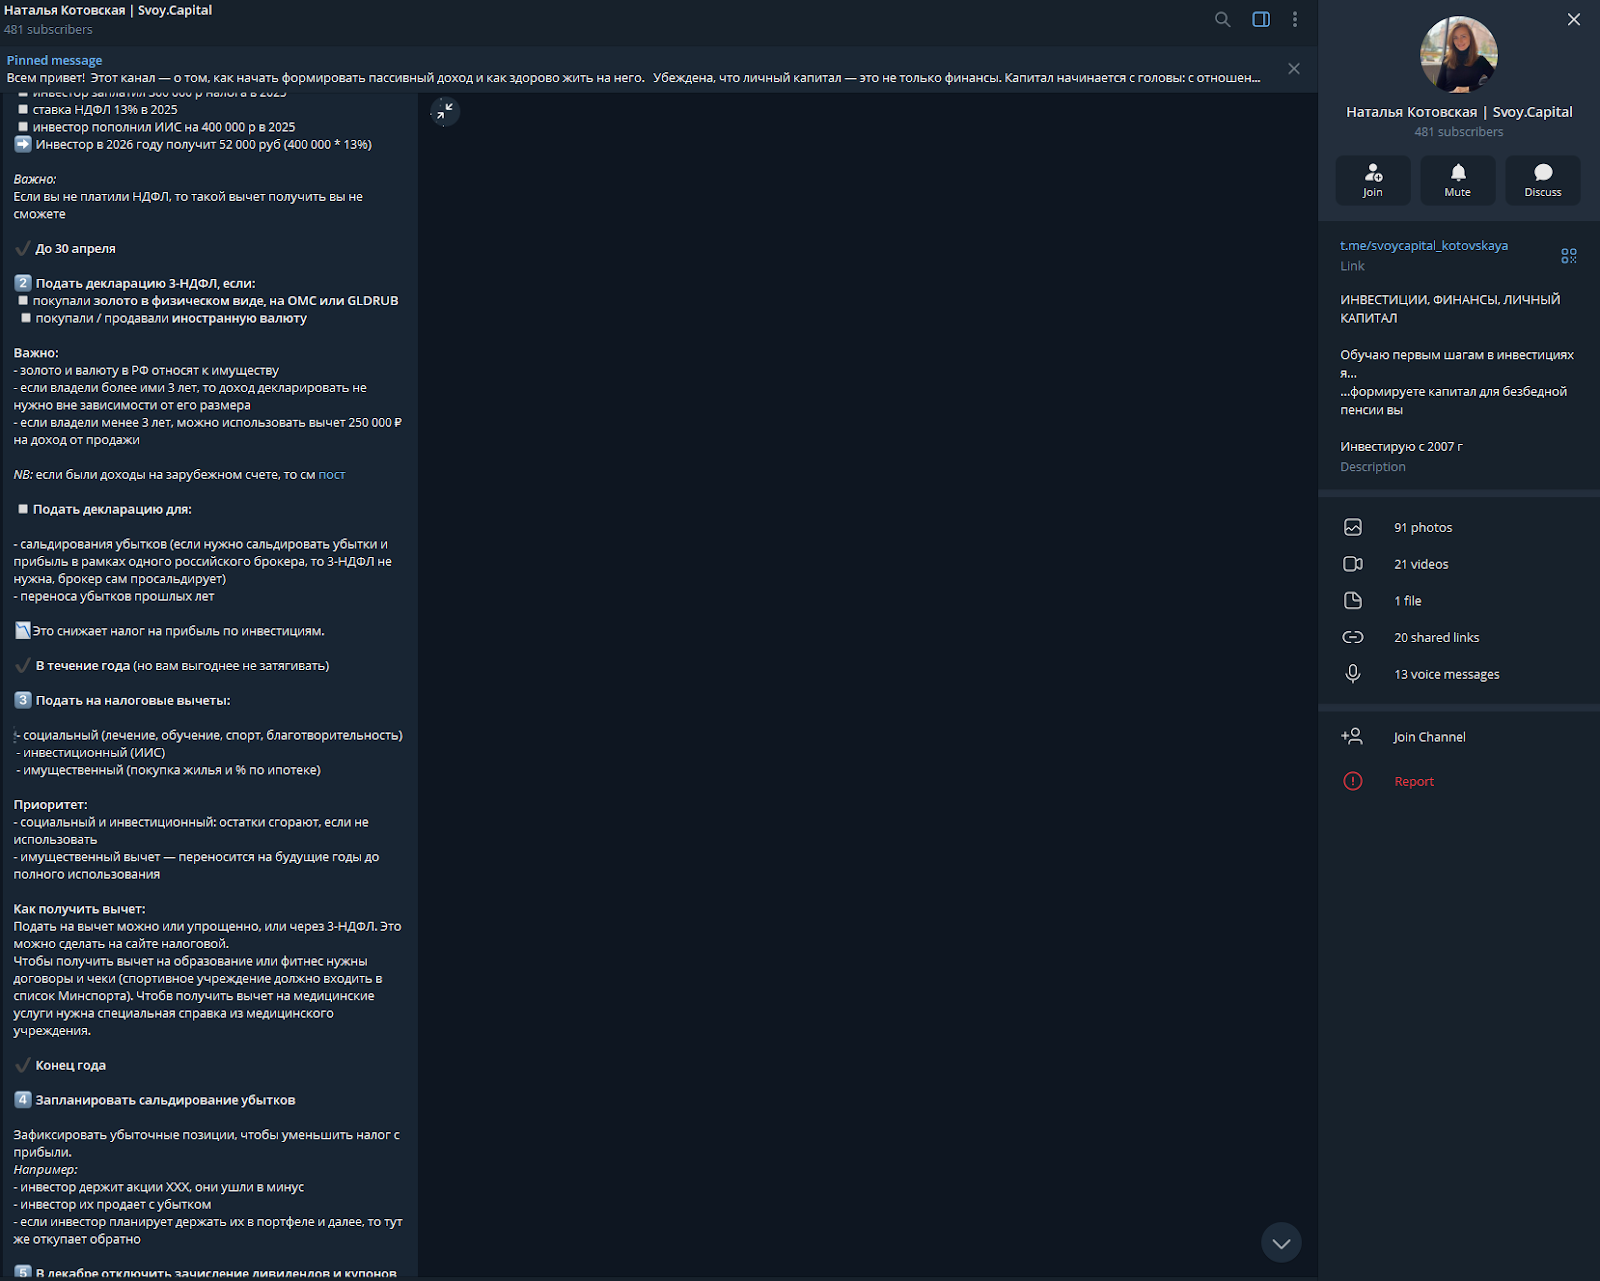The image size is (1600, 1281).
Task: Open the three-dot more options menu
Action: (1295, 19)
